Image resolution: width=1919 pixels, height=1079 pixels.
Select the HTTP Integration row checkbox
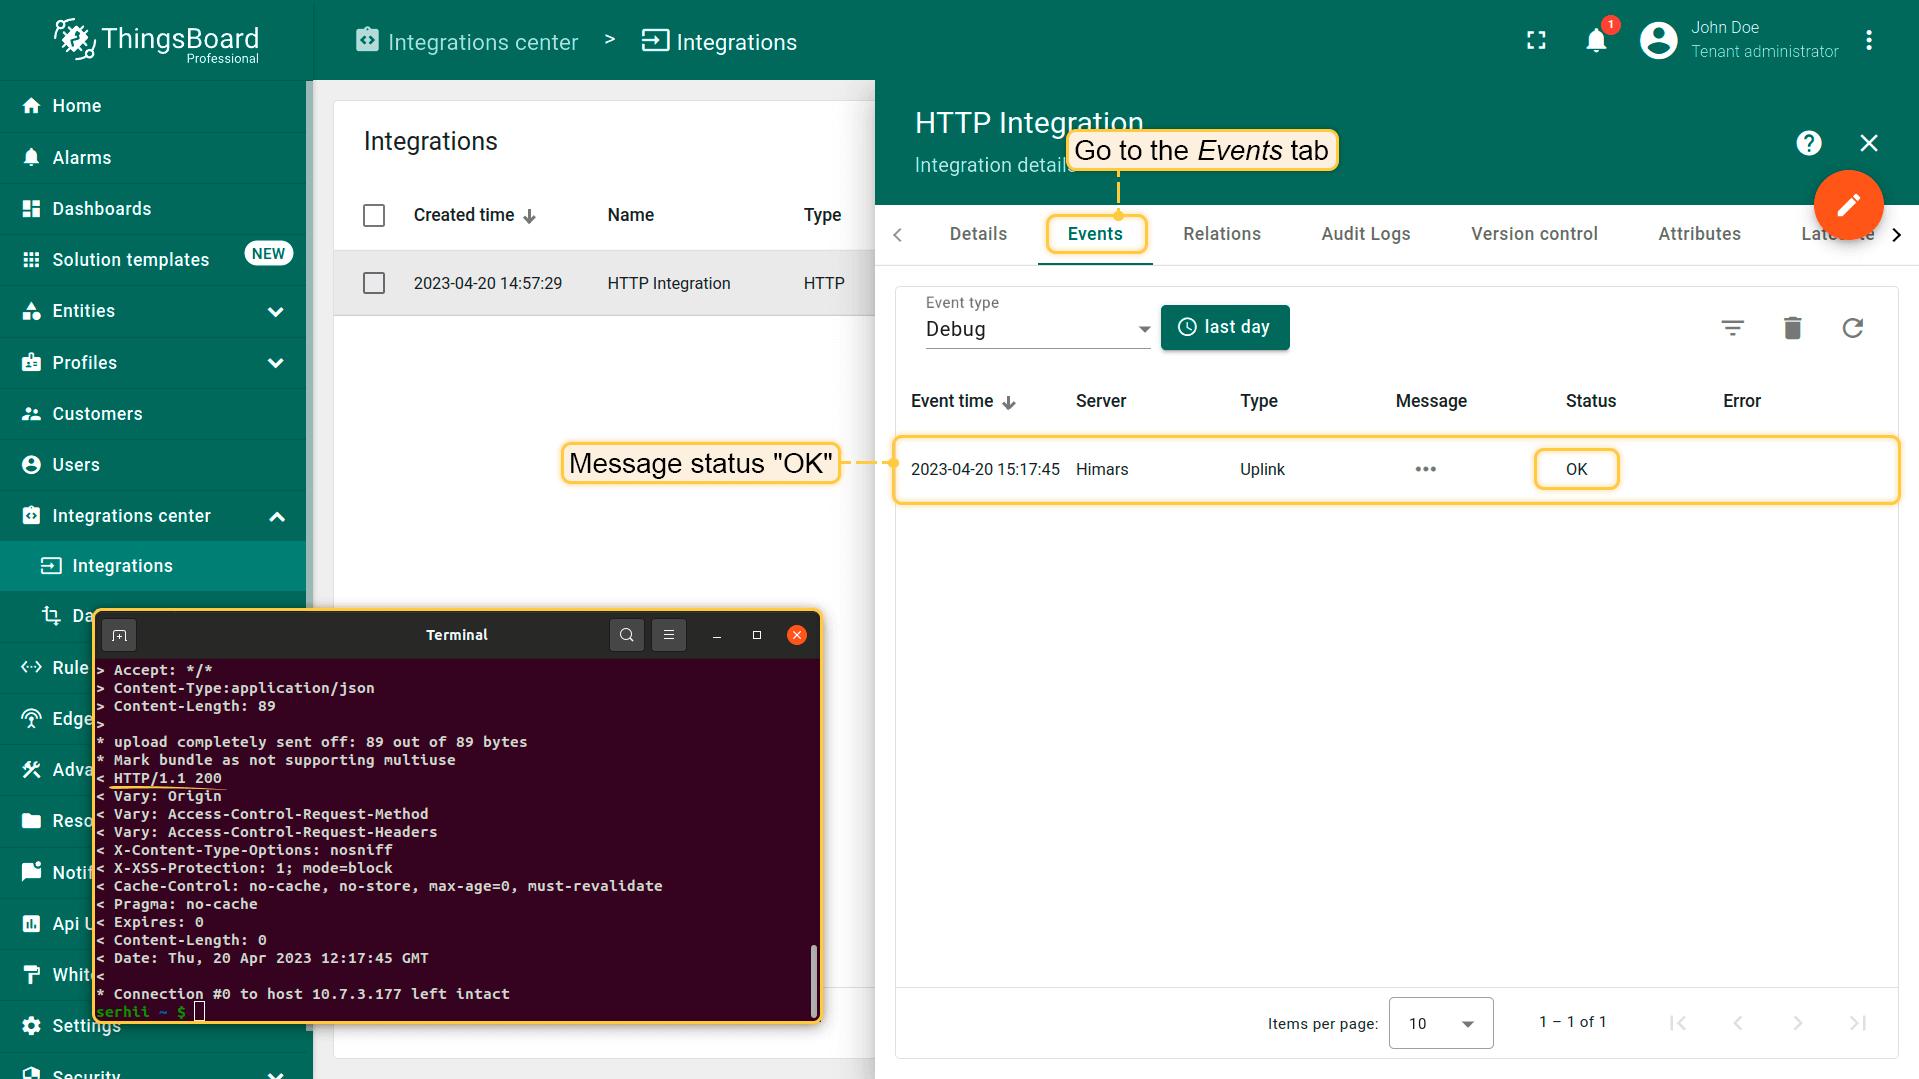click(x=374, y=283)
